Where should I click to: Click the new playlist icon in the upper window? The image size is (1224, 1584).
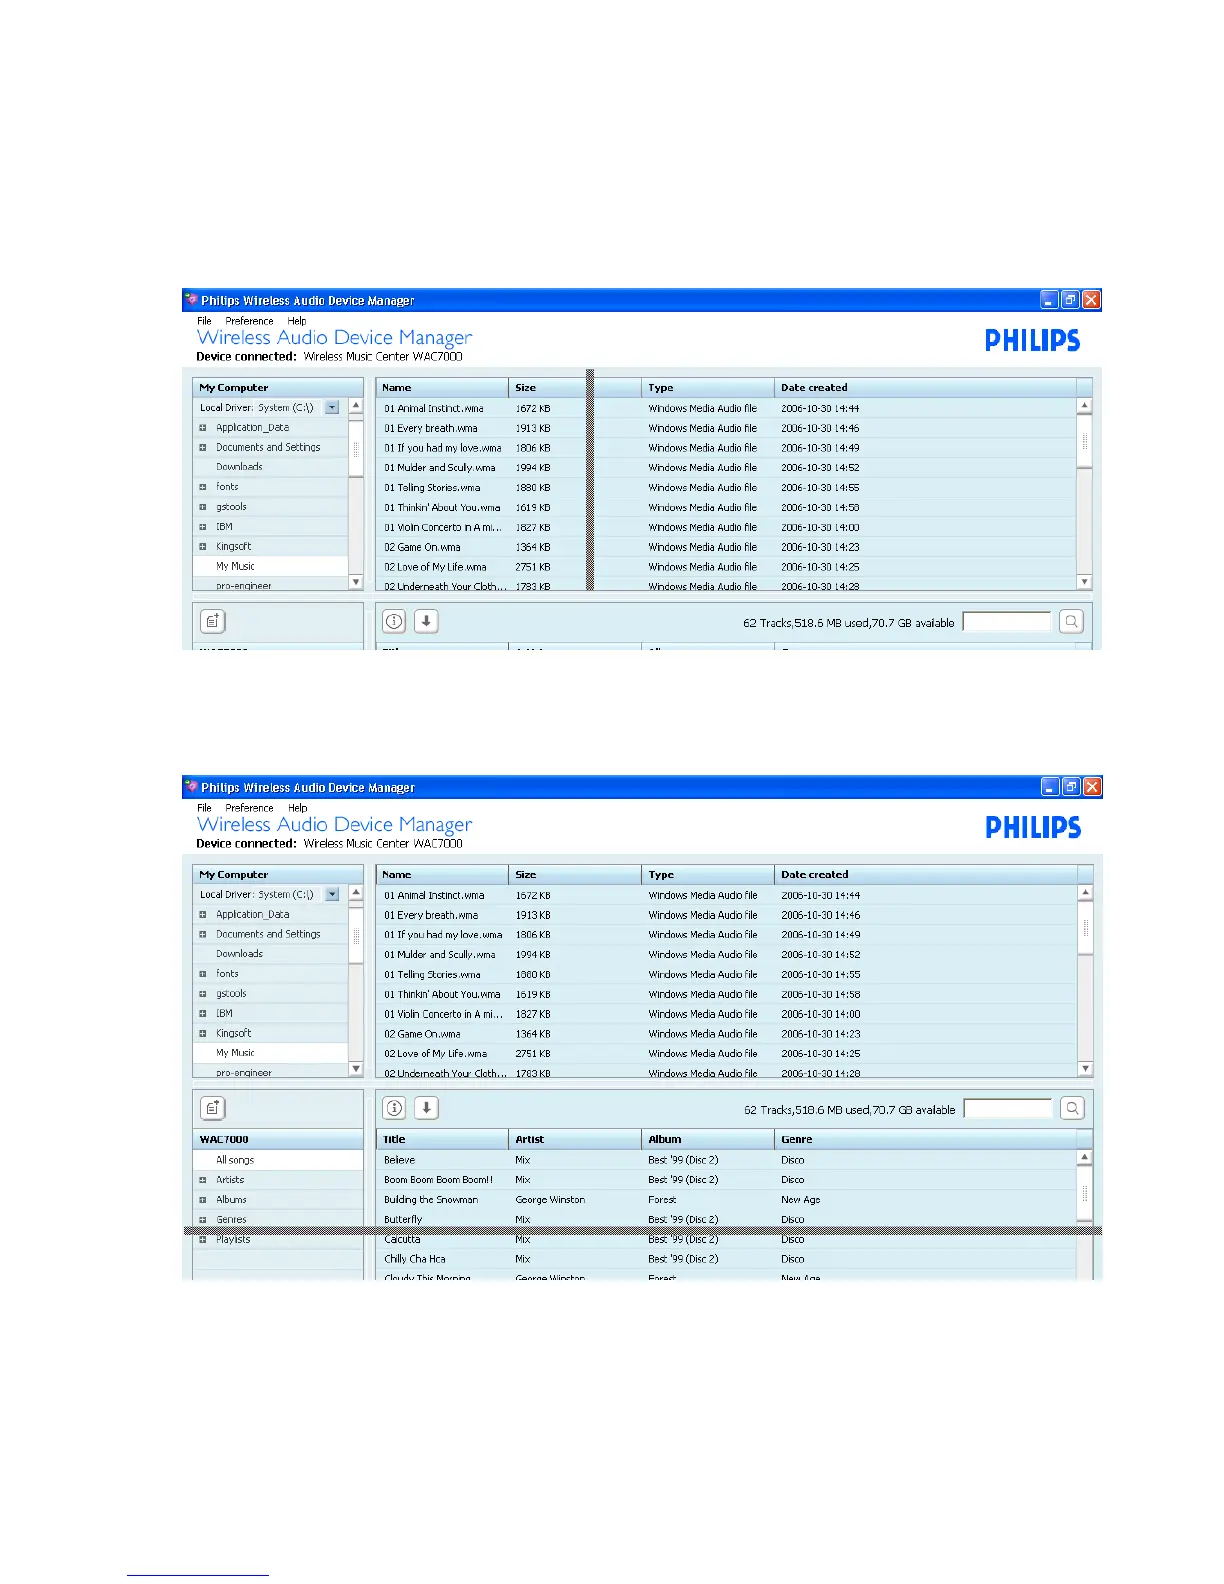pos(213,621)
